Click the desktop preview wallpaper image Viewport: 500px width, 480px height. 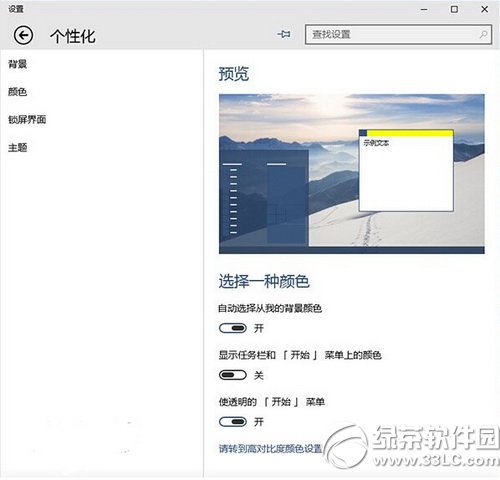tap(352, 174)
